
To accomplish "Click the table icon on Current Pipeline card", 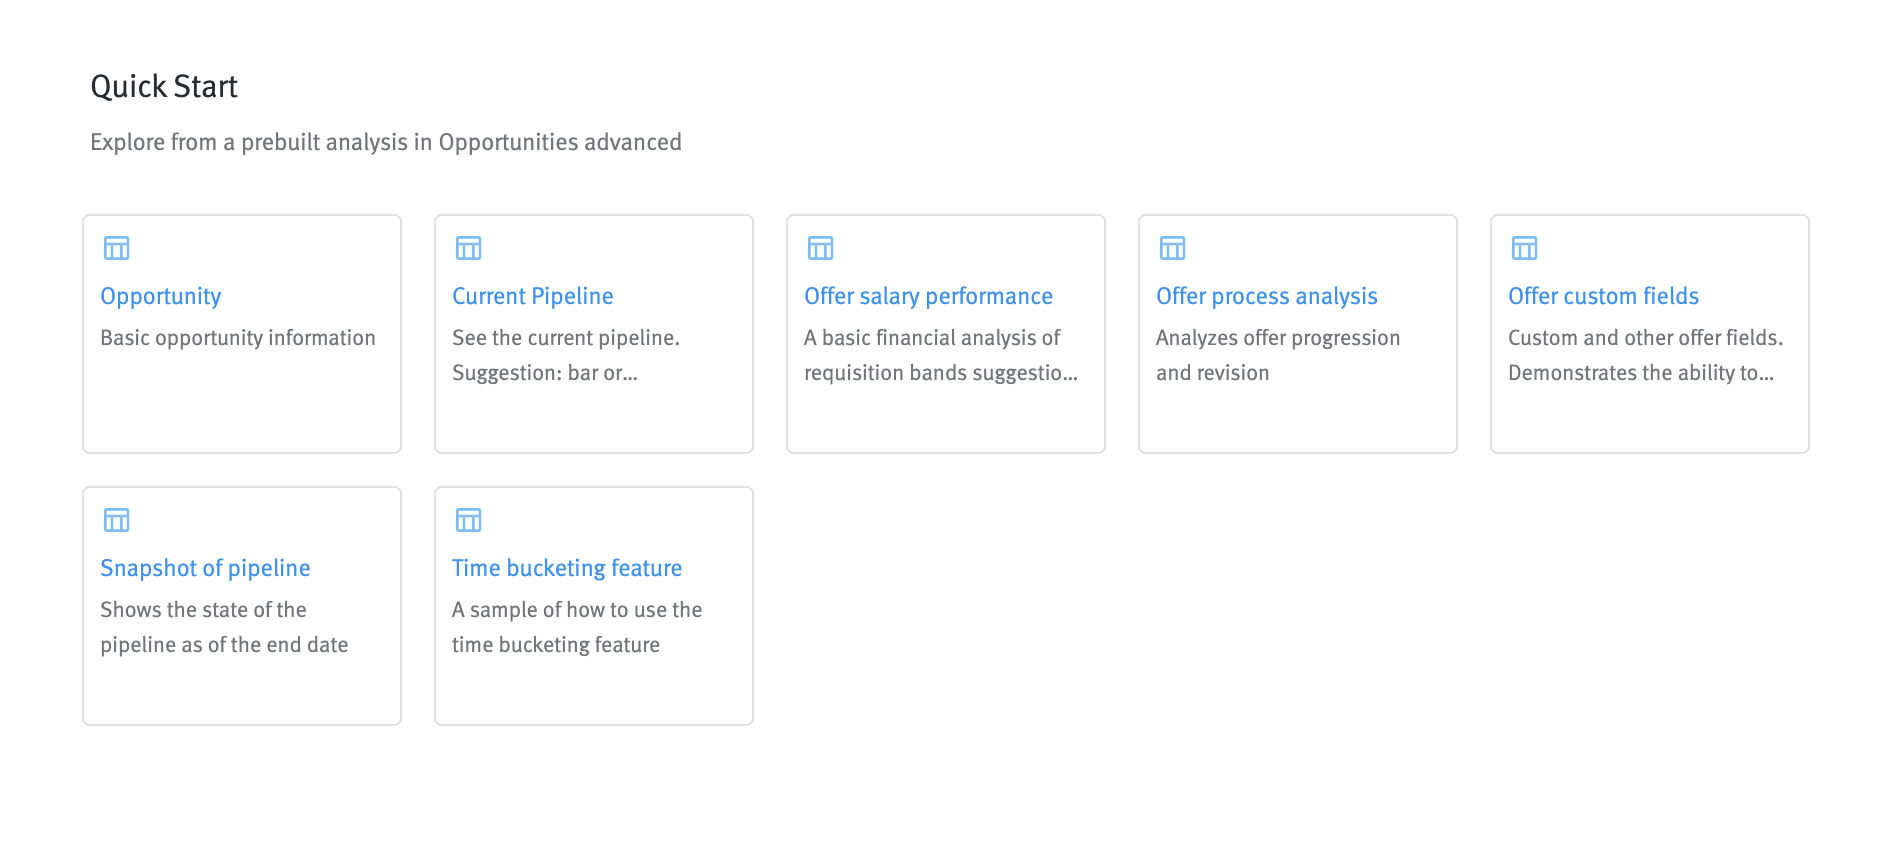I will coord(469,248).
